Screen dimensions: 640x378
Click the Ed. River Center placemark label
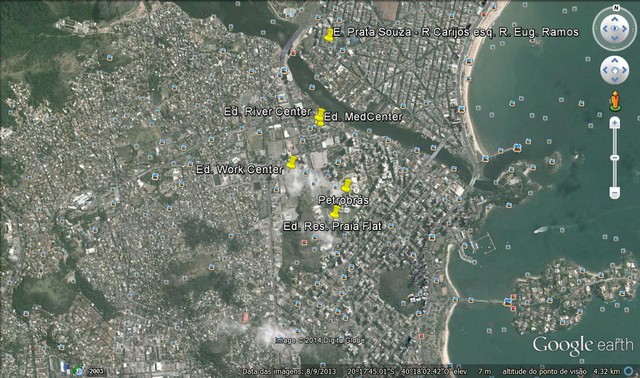click(x=268, y=111)
